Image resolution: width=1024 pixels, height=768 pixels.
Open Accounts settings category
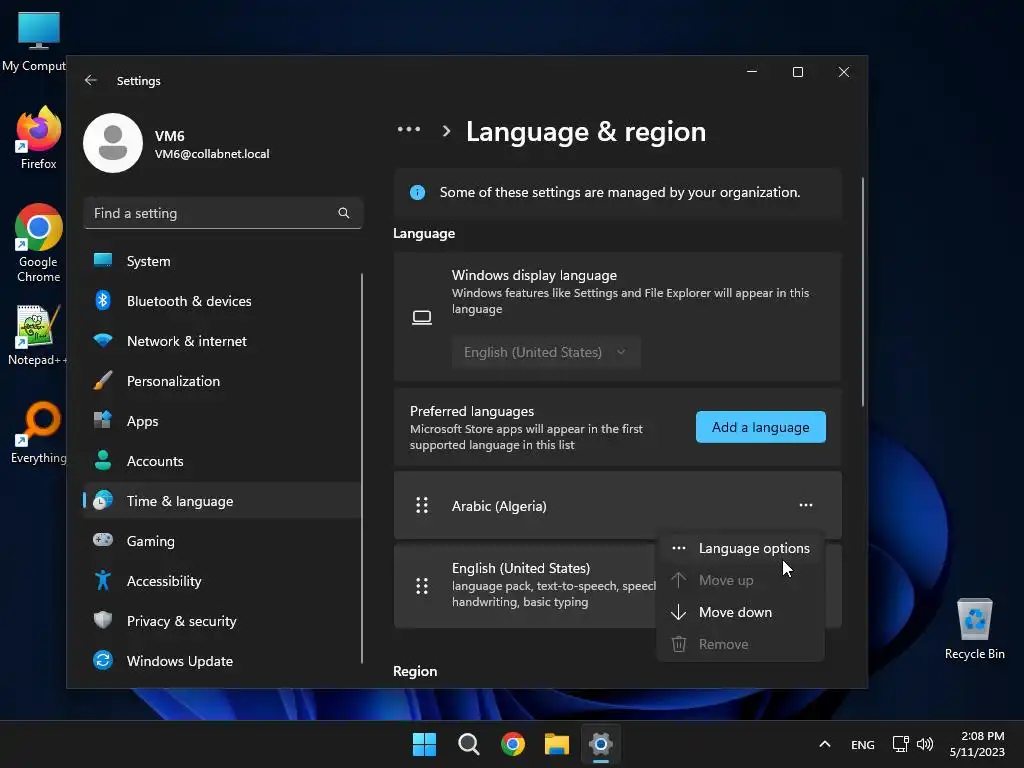[222, 461]
